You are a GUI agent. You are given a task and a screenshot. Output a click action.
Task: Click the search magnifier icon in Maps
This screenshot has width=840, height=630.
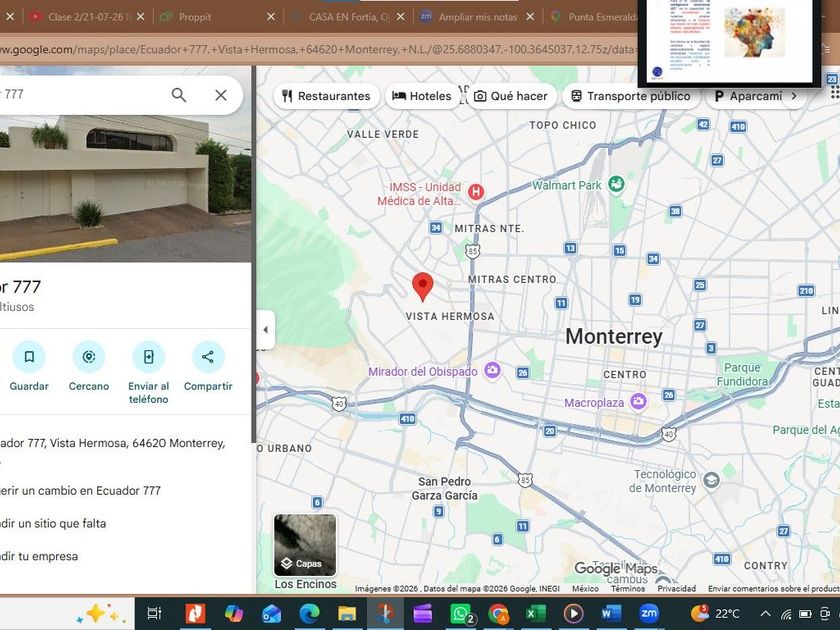click(x=179, y=95)
